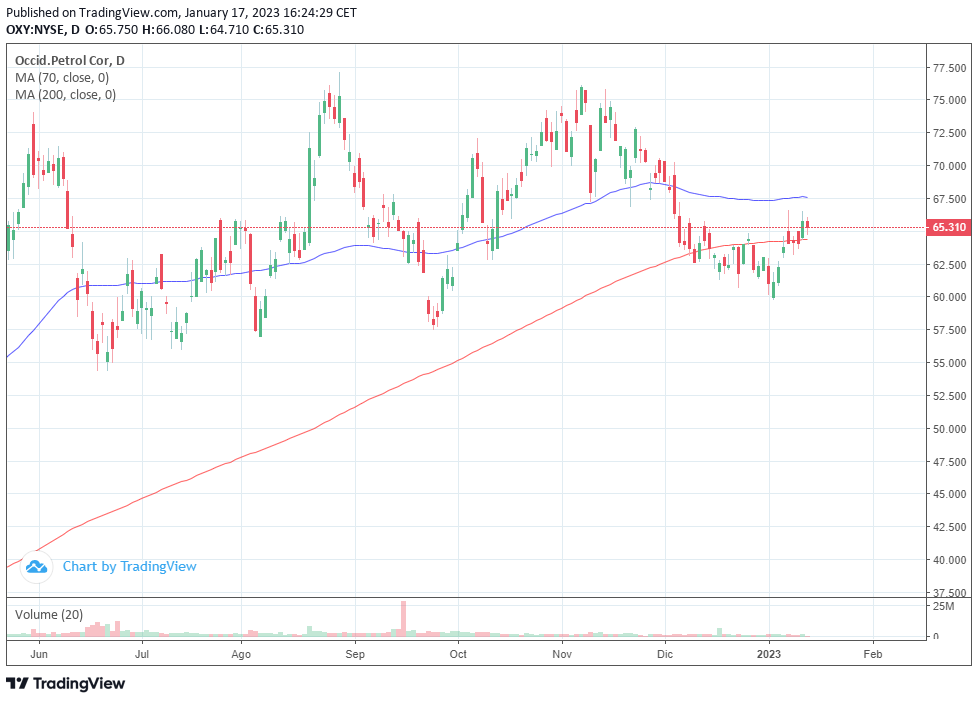Select the Occid.Petrol Cor, D chart title
Image resolution: width=978 pixels, height=702 pixels.
tap(69, 61)
